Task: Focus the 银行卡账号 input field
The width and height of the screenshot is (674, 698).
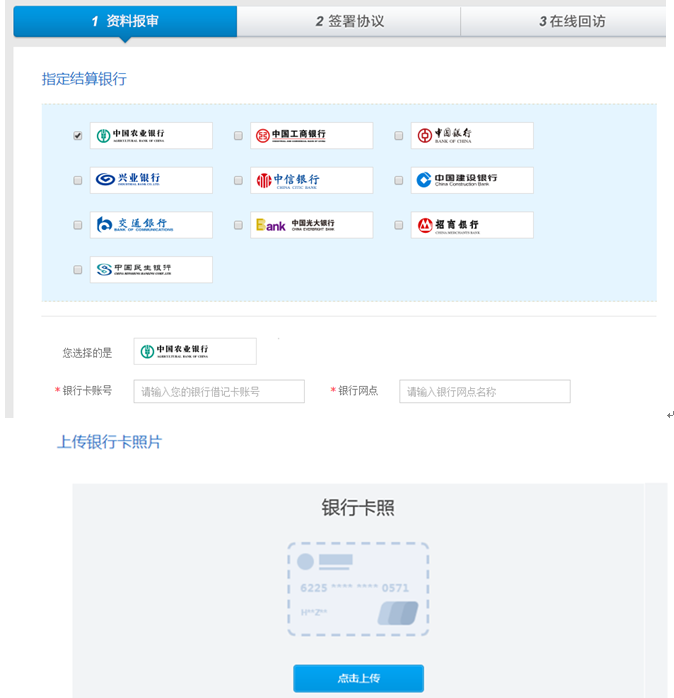Action: (x=218, y=391)
